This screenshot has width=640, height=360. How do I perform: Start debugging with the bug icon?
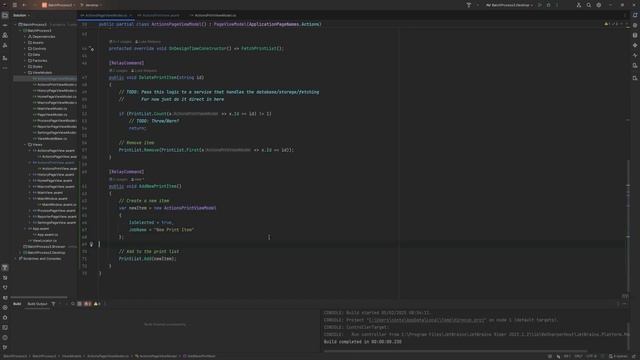[x=549, y=5]
